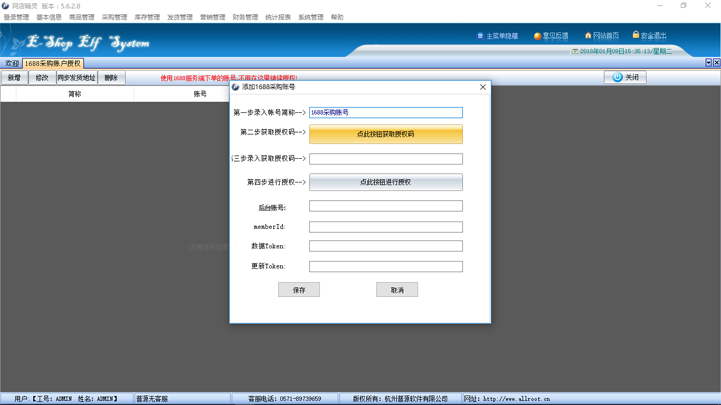721x405 pixels.
Task: Click 普源无客服 in status bar
Action: point(152,399)
